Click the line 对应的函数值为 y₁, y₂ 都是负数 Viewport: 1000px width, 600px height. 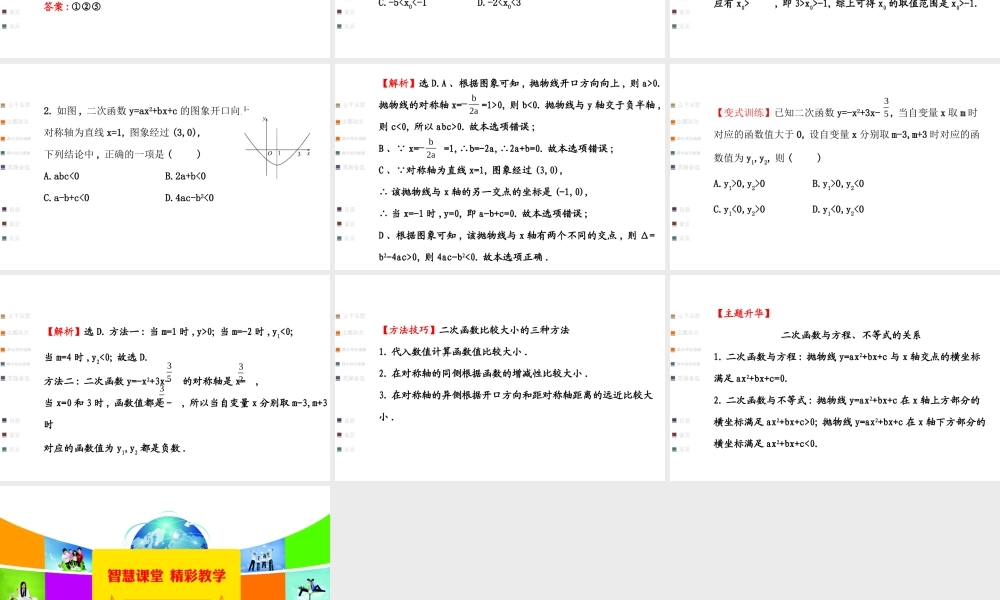pos(115,448)
